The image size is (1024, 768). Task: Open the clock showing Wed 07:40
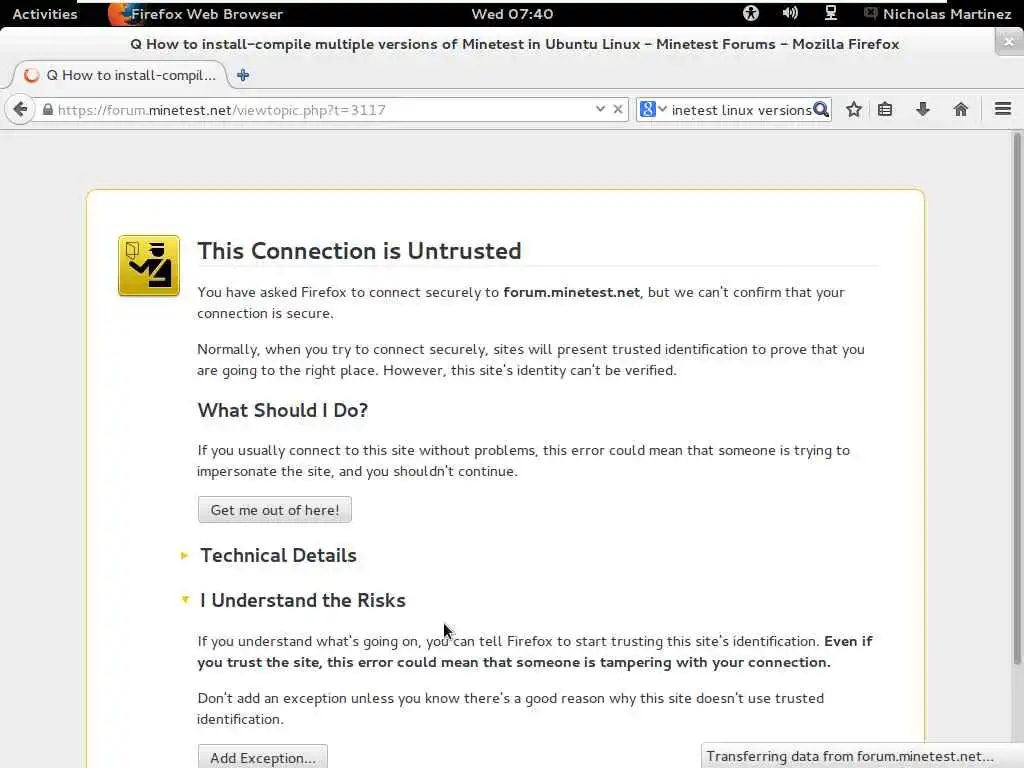point(512,14)
